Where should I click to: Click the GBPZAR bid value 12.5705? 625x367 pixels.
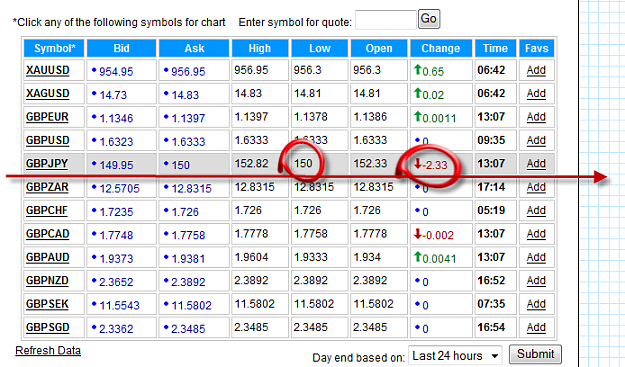click(x=119, y=188)
